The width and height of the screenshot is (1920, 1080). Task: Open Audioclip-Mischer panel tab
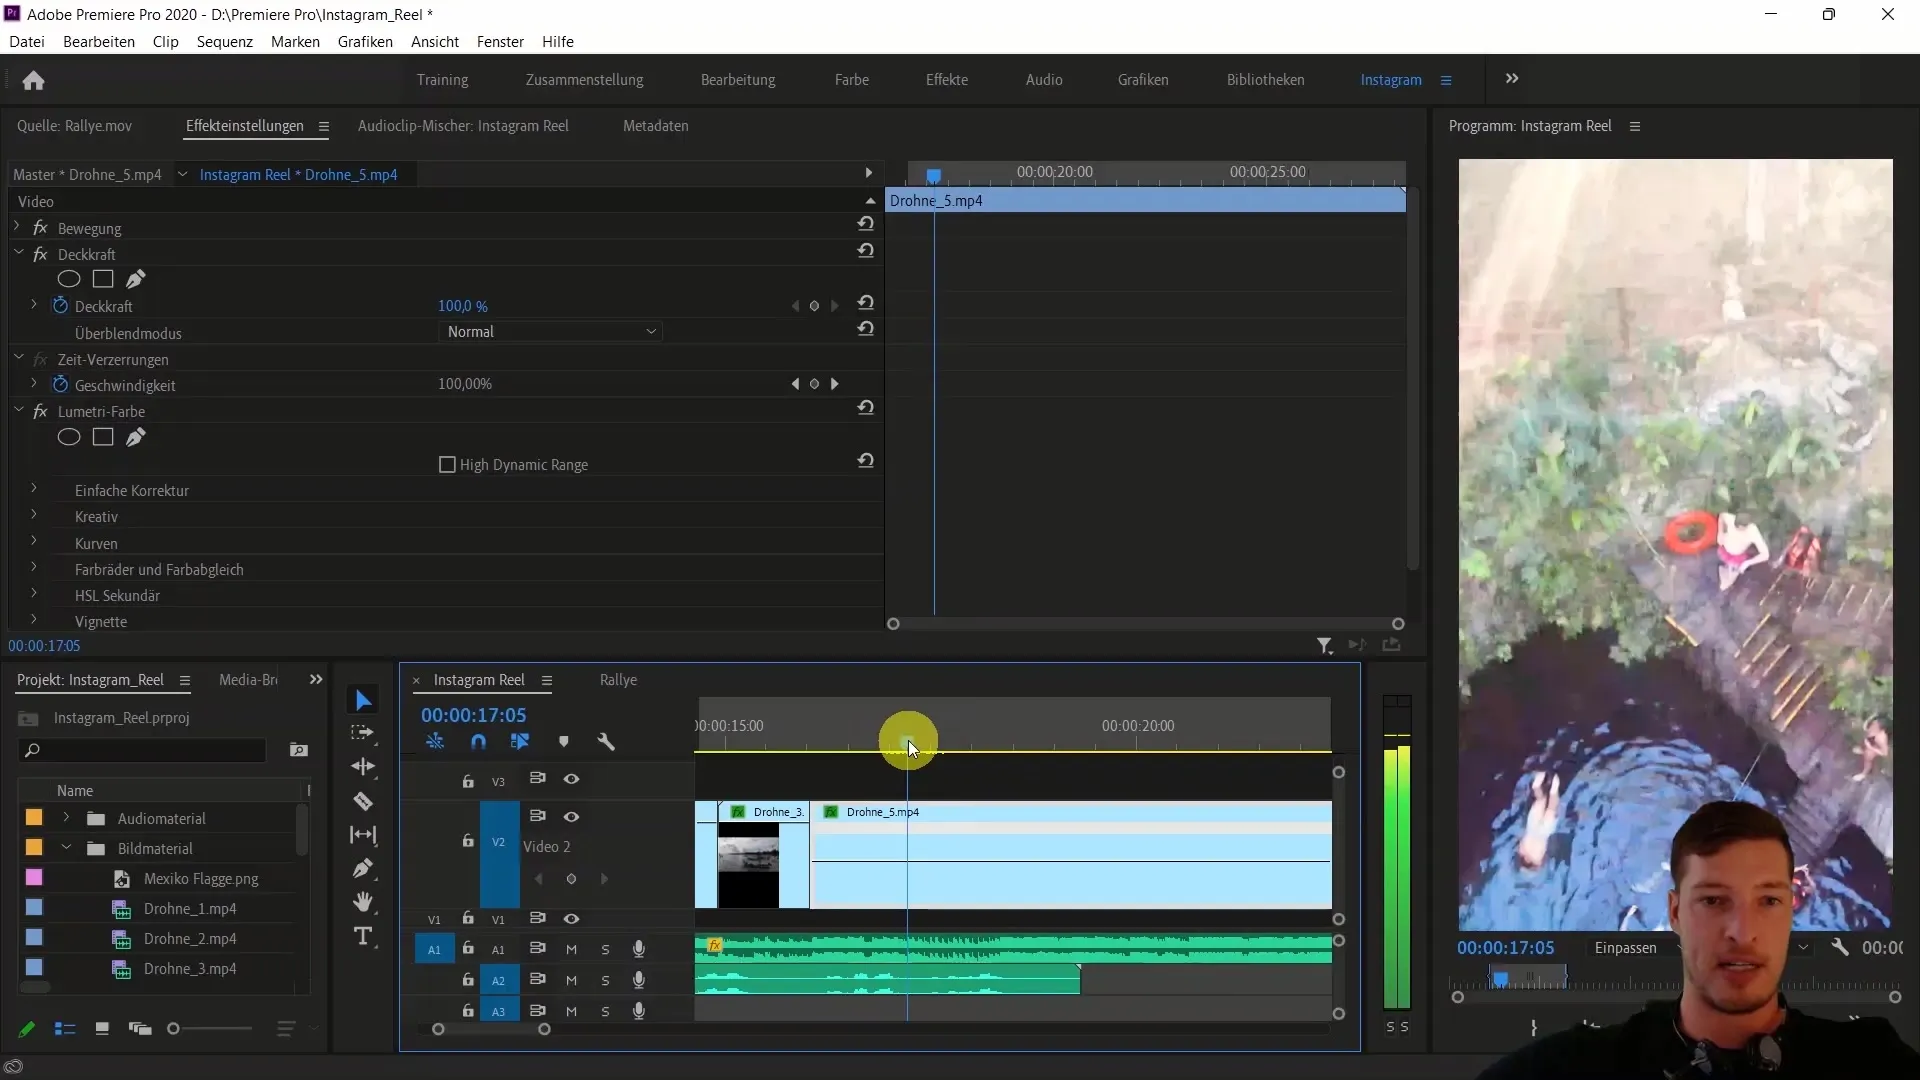click(463, 126)
